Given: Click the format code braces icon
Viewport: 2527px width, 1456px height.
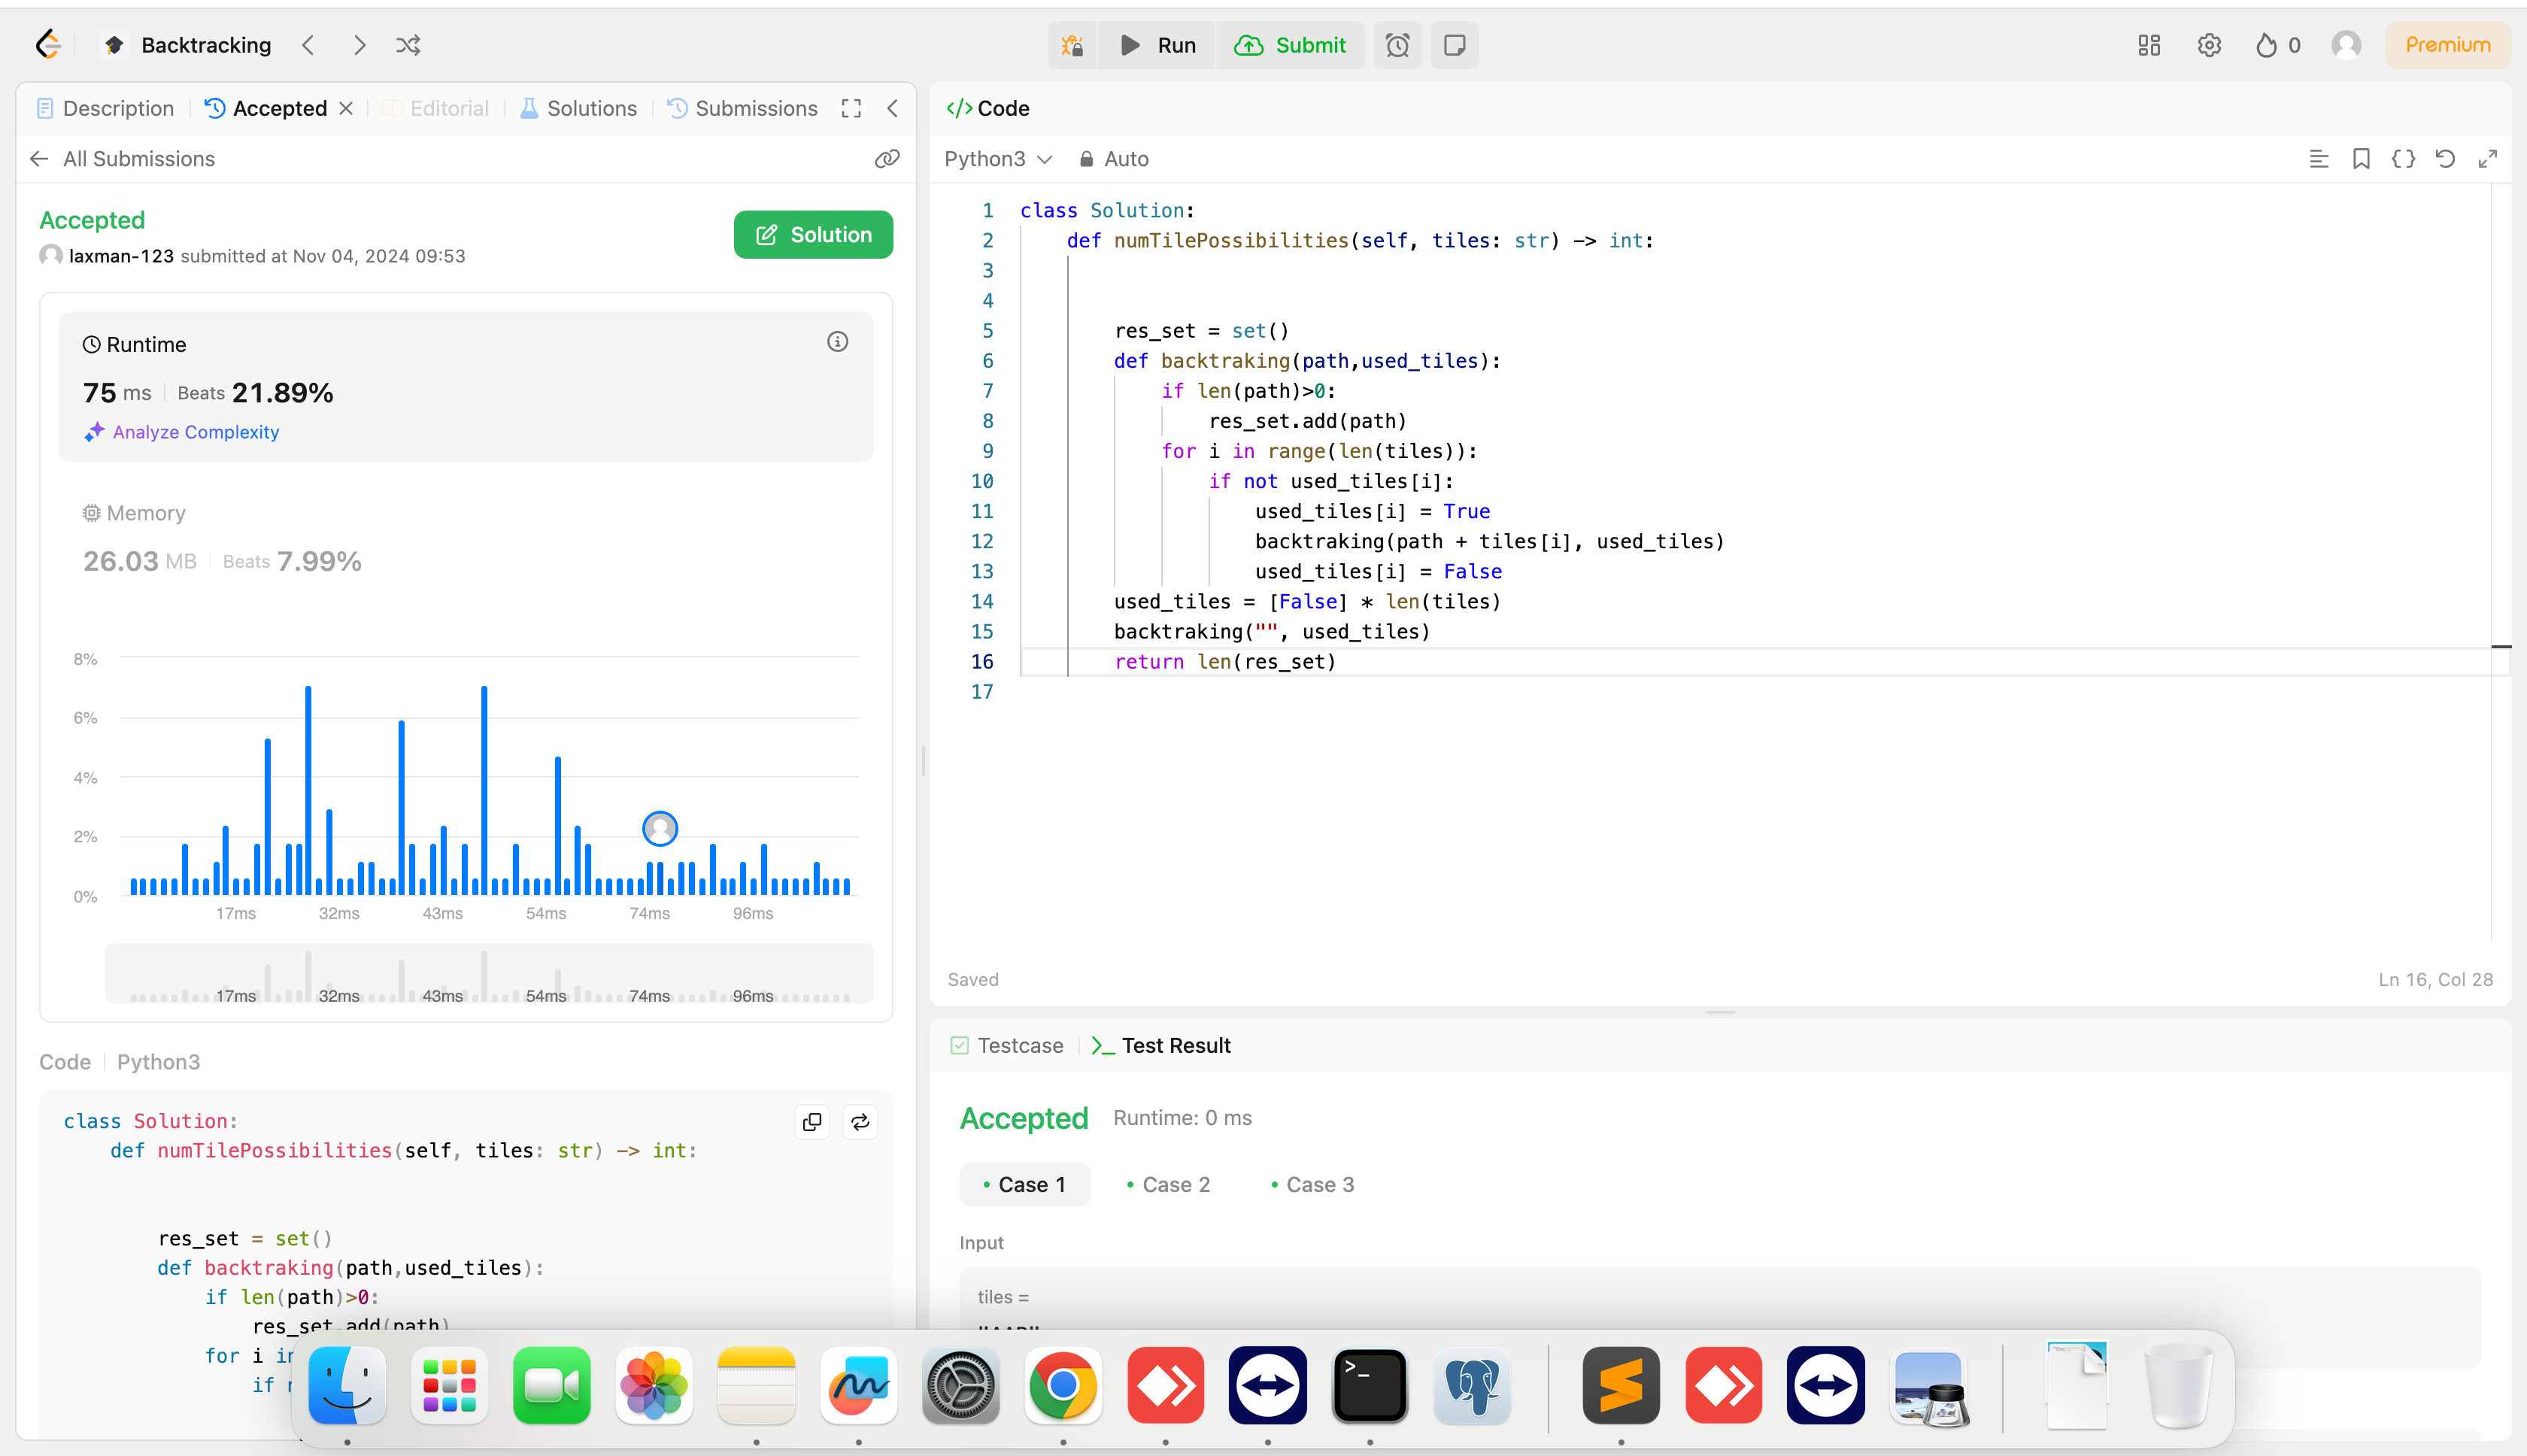Looking at the screenshot, I should [x=2403, y=159].
